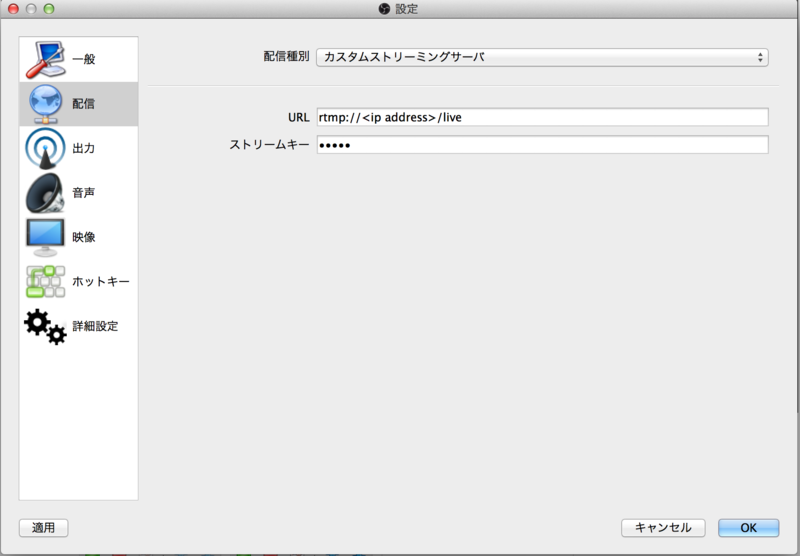Click the キャンセル button
The image size is (800, 556).
pyautogui.click(x=663, y=527)
